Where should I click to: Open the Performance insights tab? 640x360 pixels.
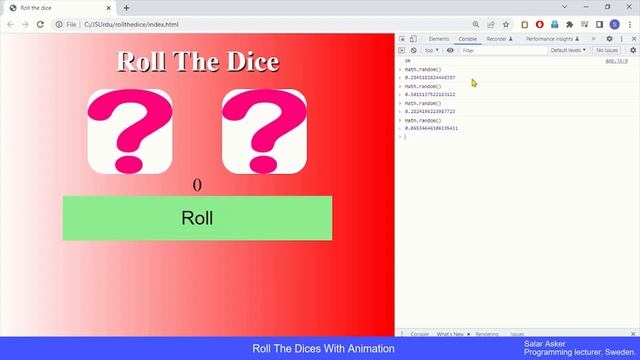point(552,39)
